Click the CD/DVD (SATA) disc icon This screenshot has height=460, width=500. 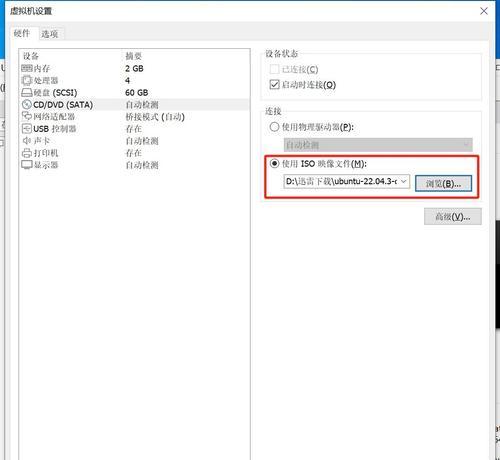click(27, 105)
